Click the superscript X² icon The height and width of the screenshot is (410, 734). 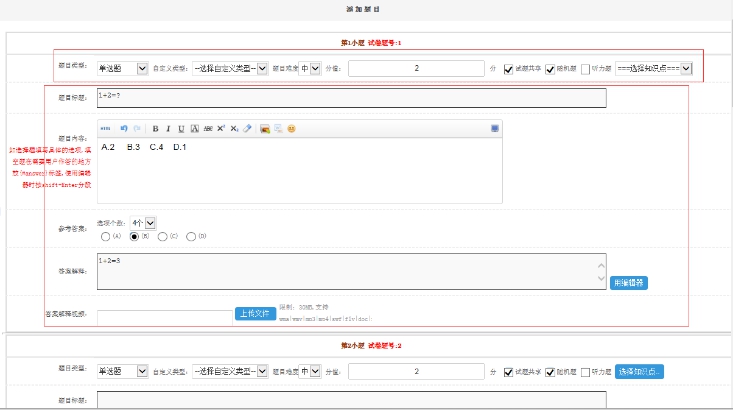[x=220, y=129]
